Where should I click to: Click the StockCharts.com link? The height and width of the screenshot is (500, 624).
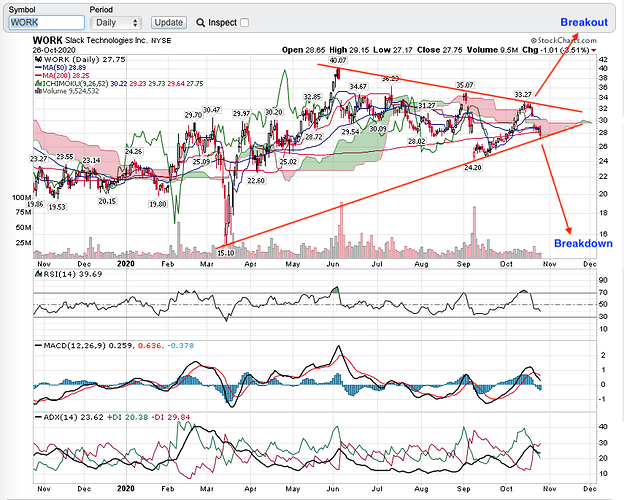tap(564, 40)
